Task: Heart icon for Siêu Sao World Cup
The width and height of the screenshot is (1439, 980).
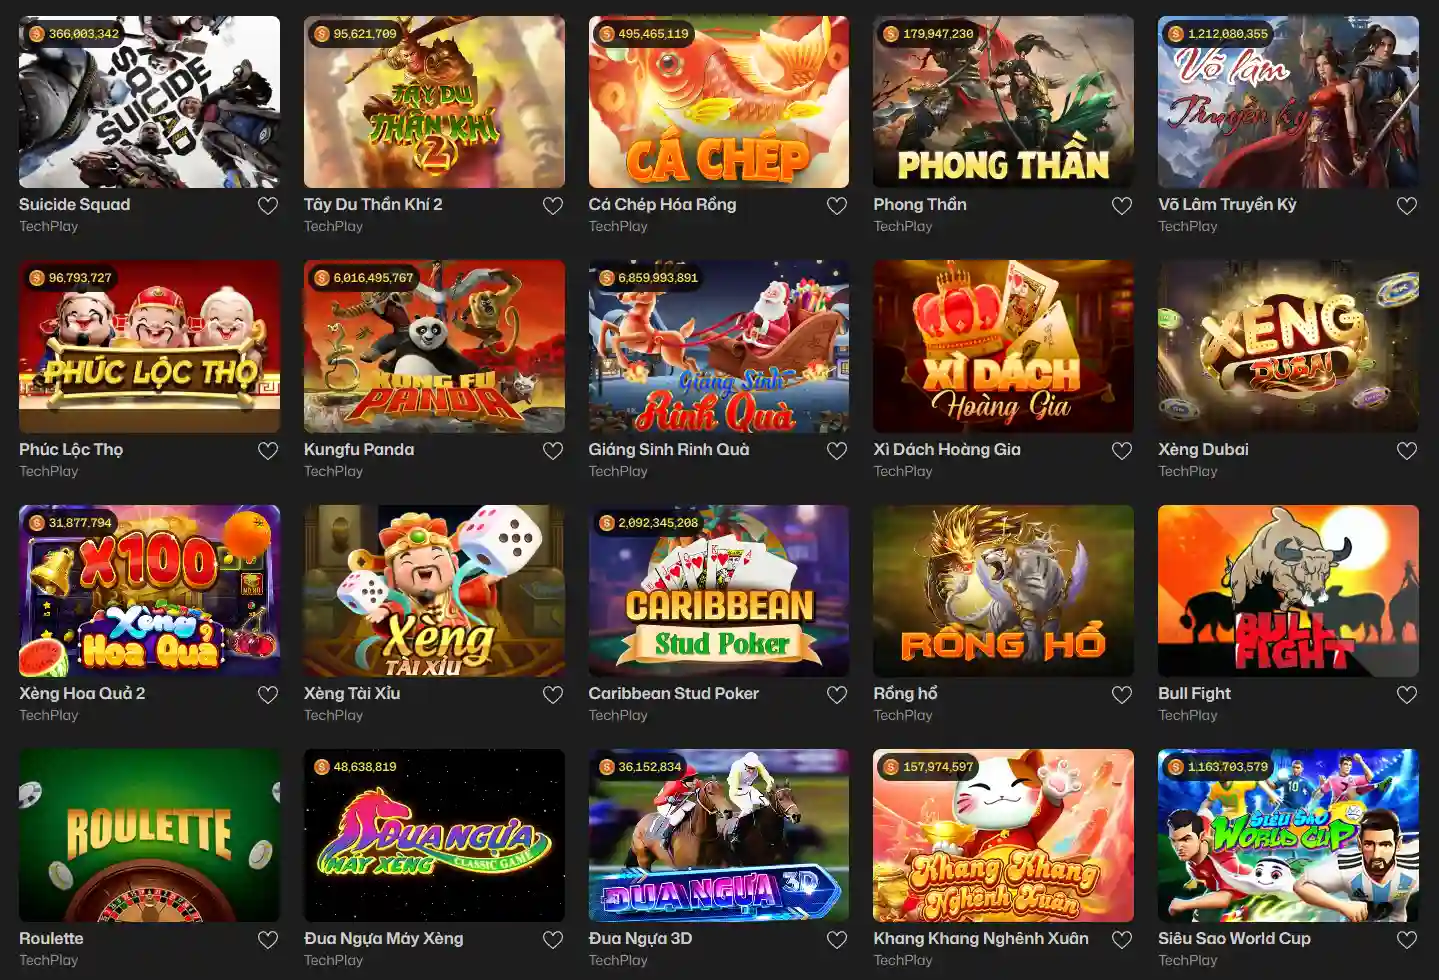Action: pyautogui.click(x=1407, y=940)
